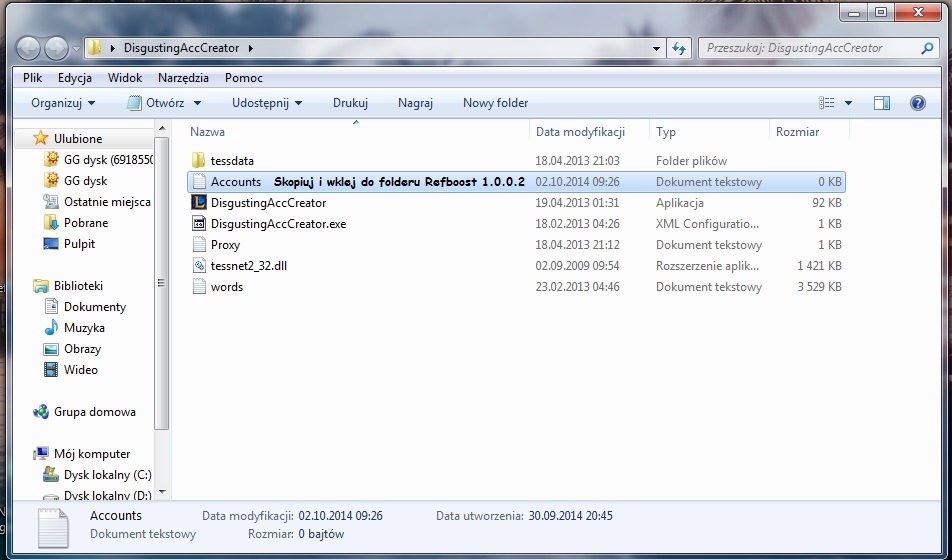Select Biblioteki in the navigation pane

[x=78, y=285]
